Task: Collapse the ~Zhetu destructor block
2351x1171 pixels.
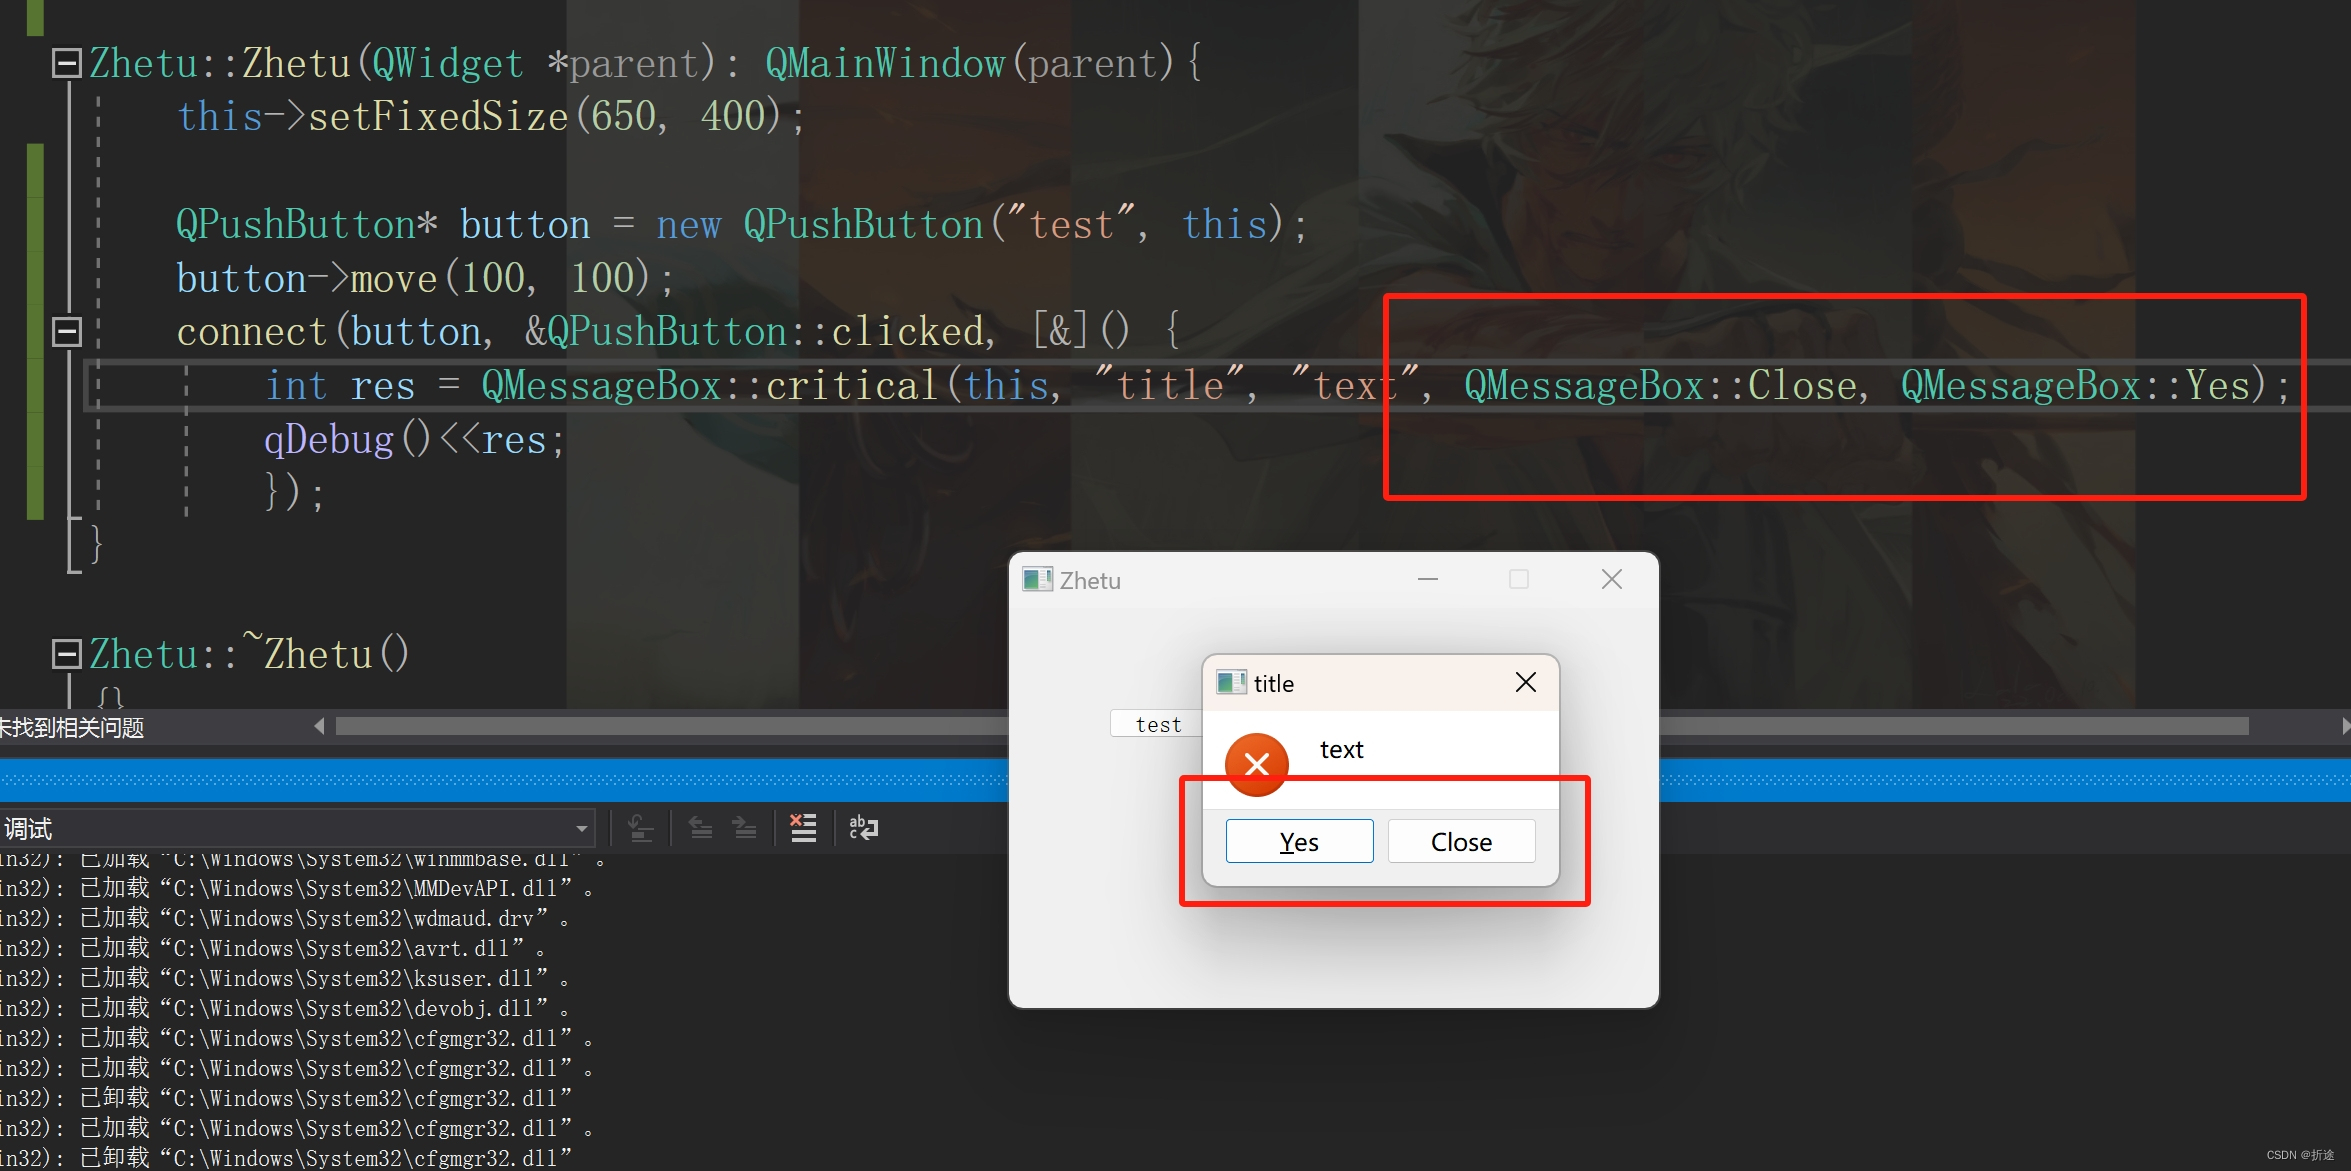Action: (x=67, y=654)
